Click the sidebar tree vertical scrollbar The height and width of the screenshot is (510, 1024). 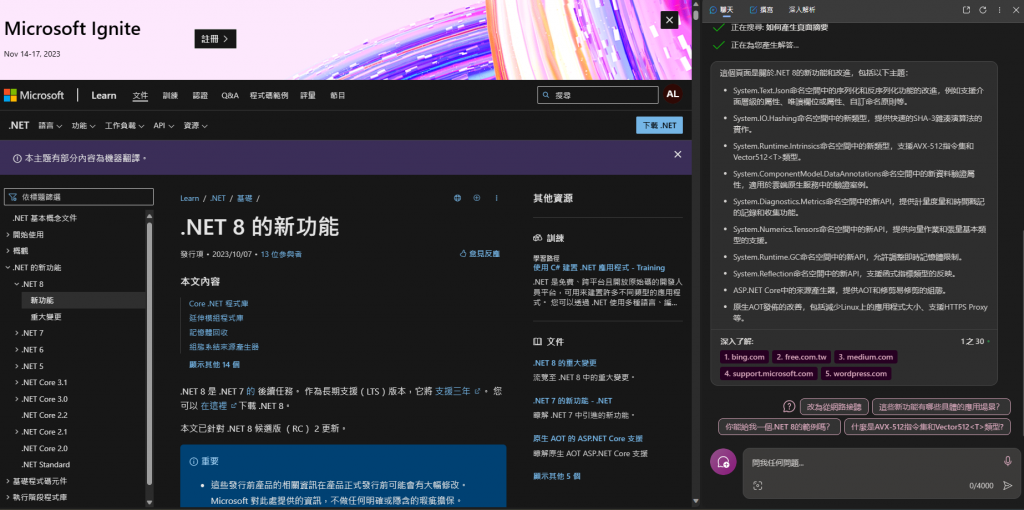pos(149,353)
